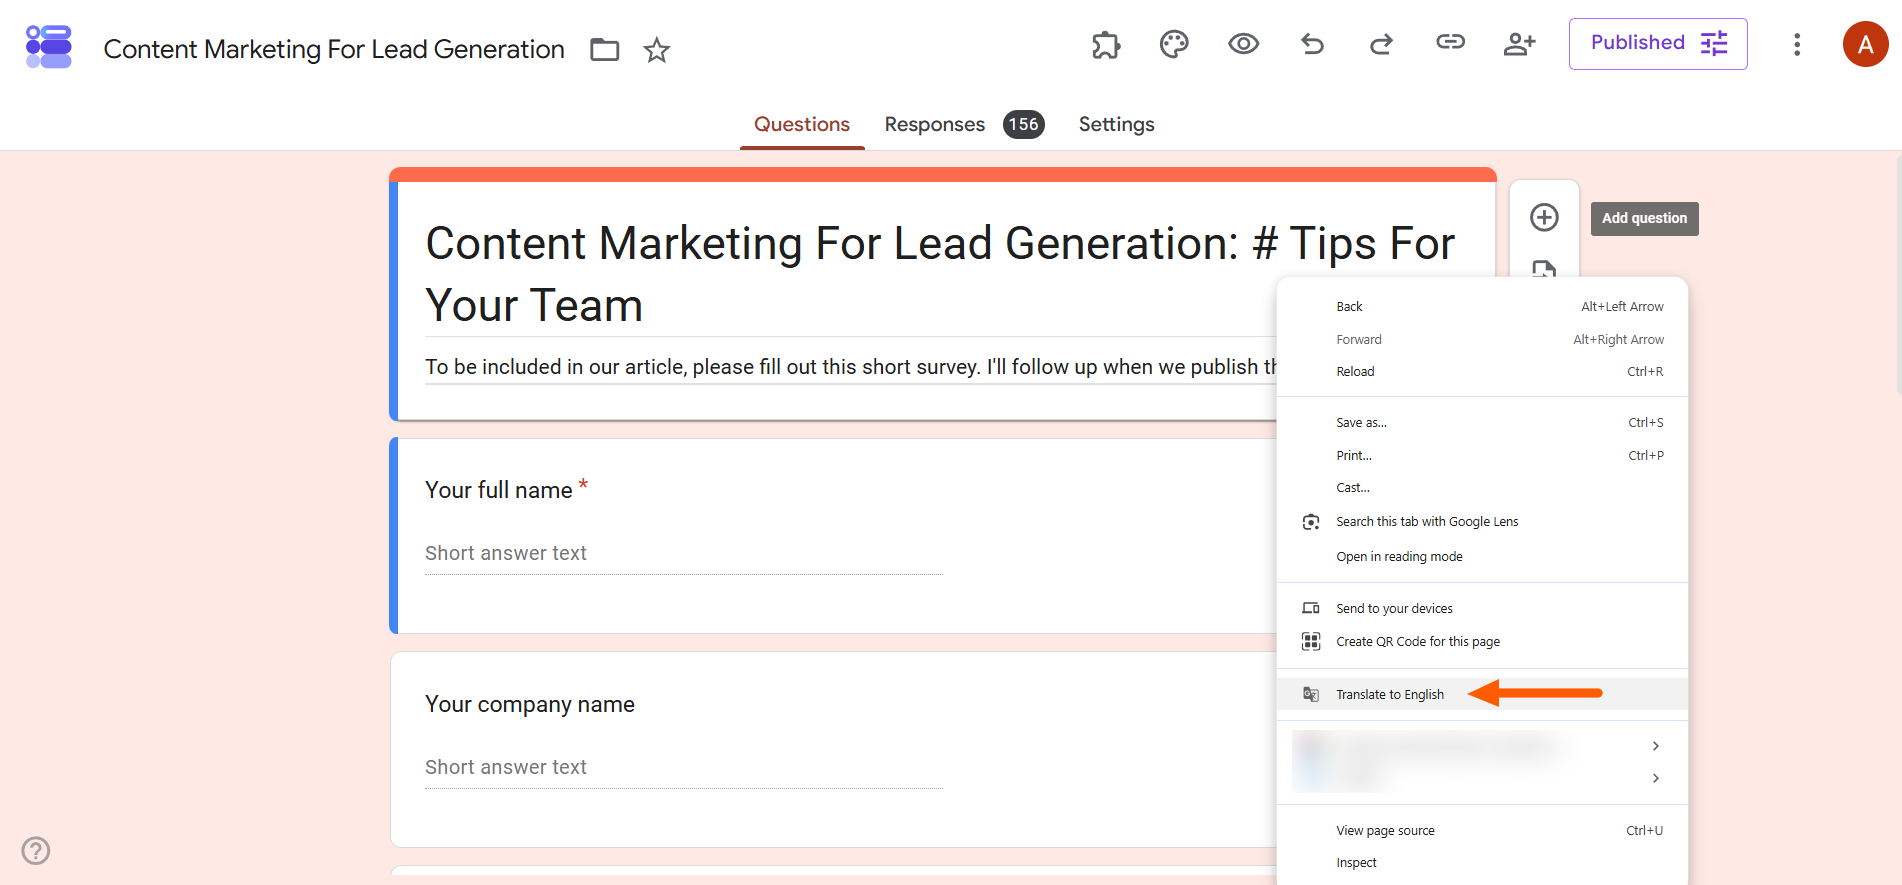
Task: Move form to folder icon
Action: pyautogui.click(x=605, y=49)
